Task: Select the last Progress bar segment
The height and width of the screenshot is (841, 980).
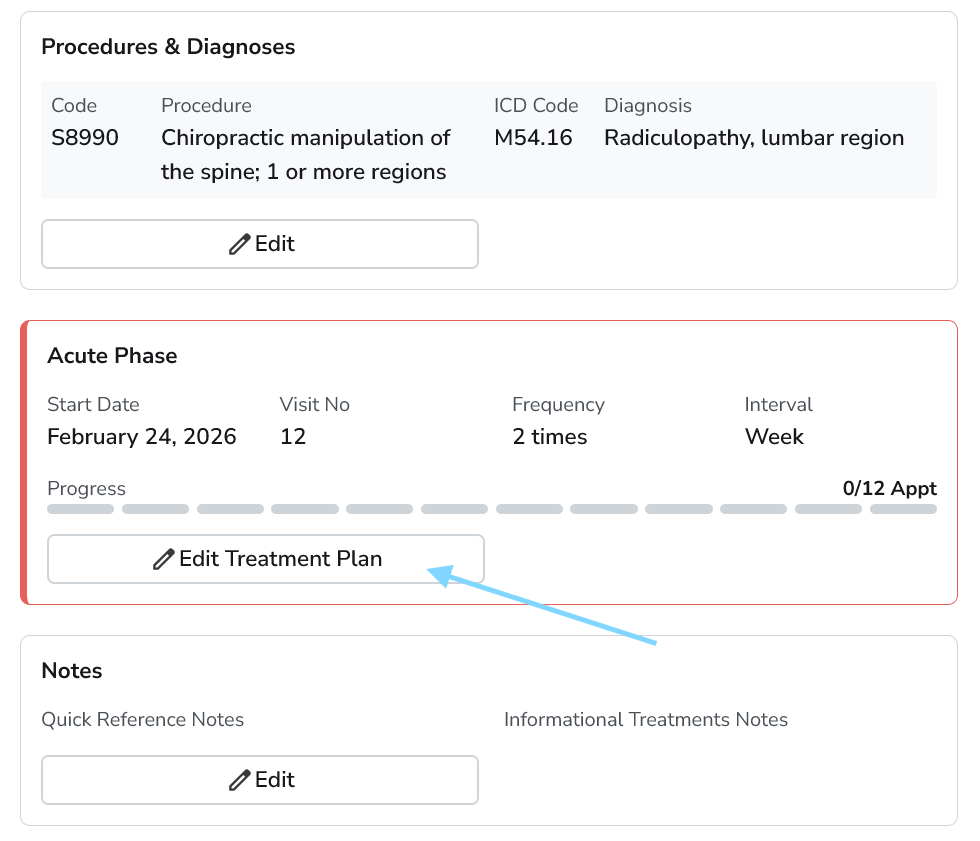Action: (x=903, y=508)
